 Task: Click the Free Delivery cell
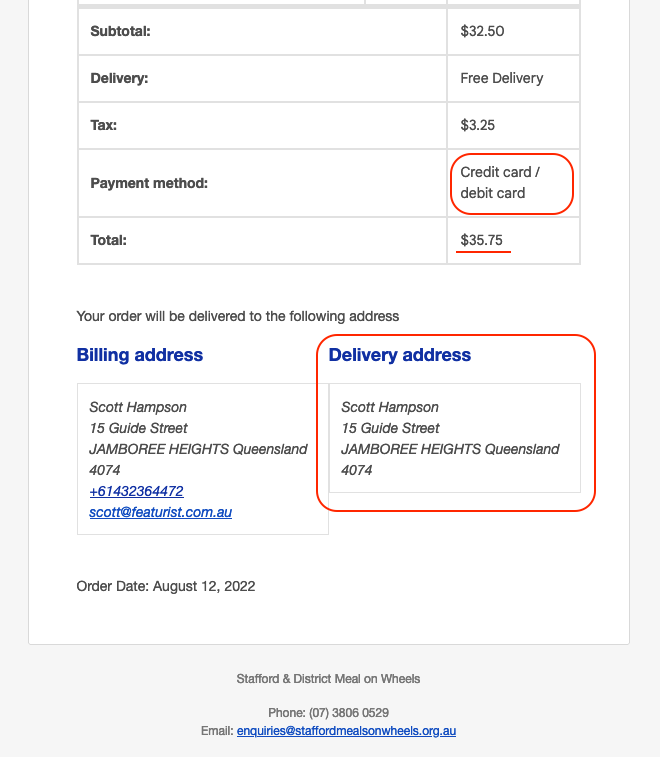tap(502, 78)
